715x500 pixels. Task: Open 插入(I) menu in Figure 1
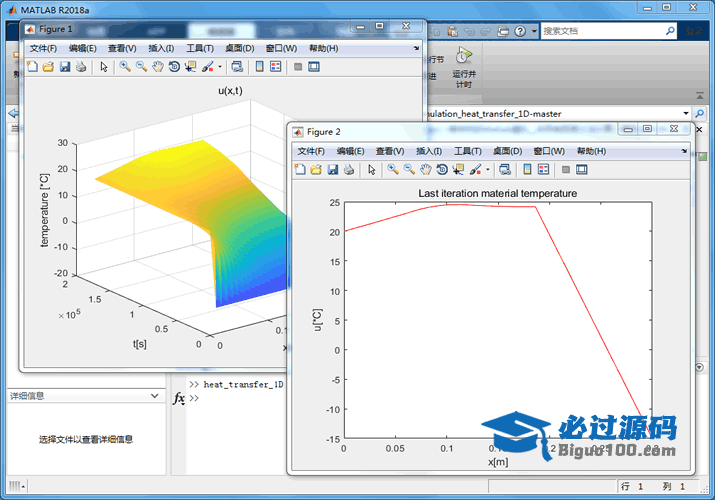point(161,48)
